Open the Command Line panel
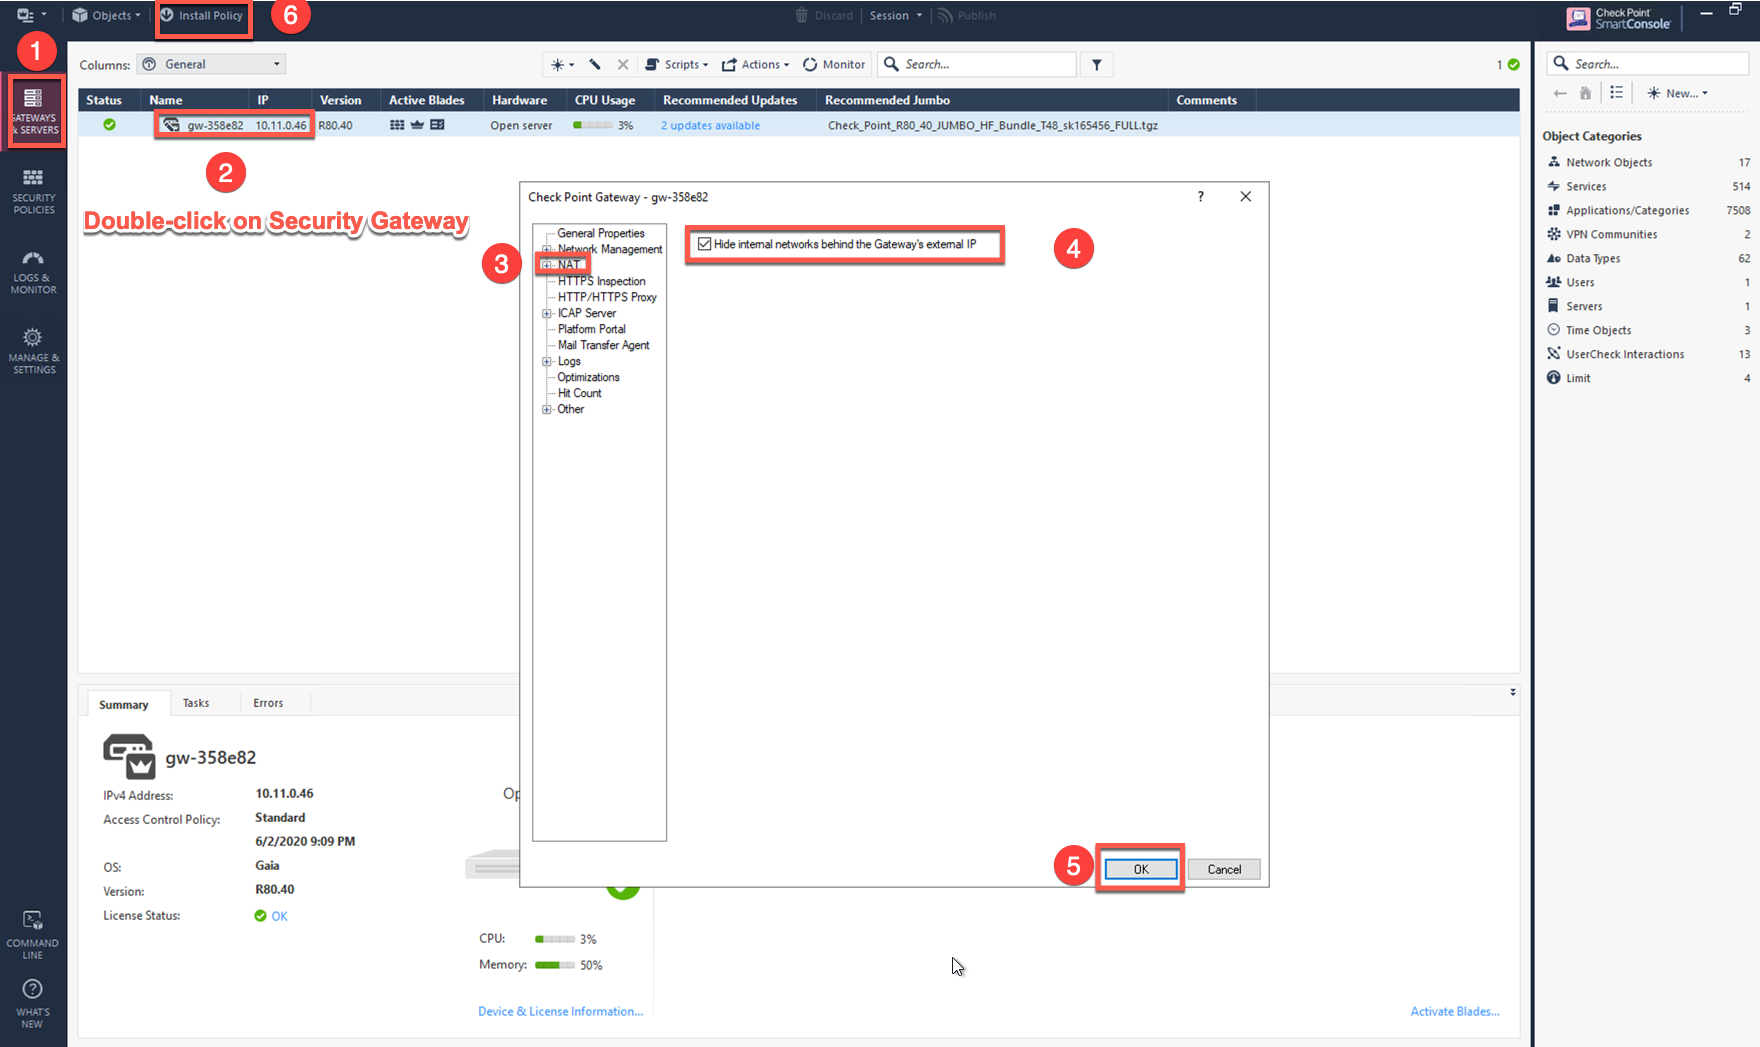1760x1047 pixels. (x=32, y=933)
